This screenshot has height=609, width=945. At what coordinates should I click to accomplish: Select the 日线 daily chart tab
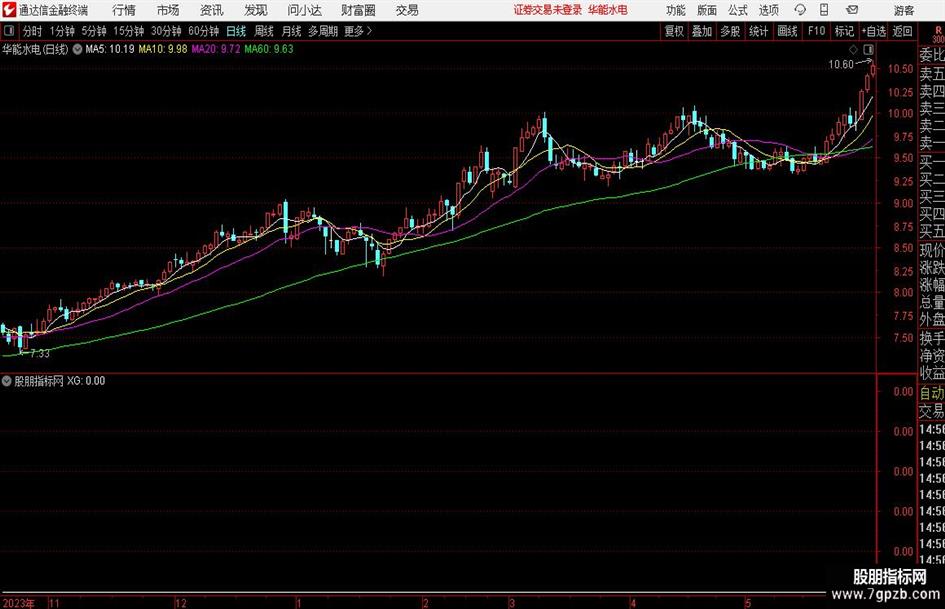(x=236, y=31)
